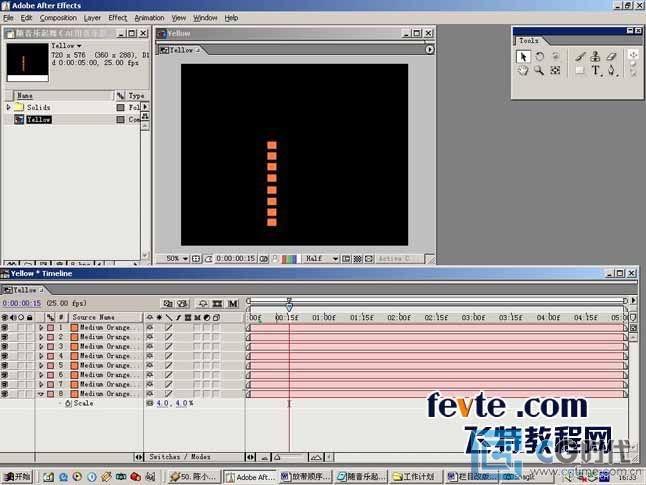
Task: Hide layer 4 using its eye icon
Action: pos(5,356)
